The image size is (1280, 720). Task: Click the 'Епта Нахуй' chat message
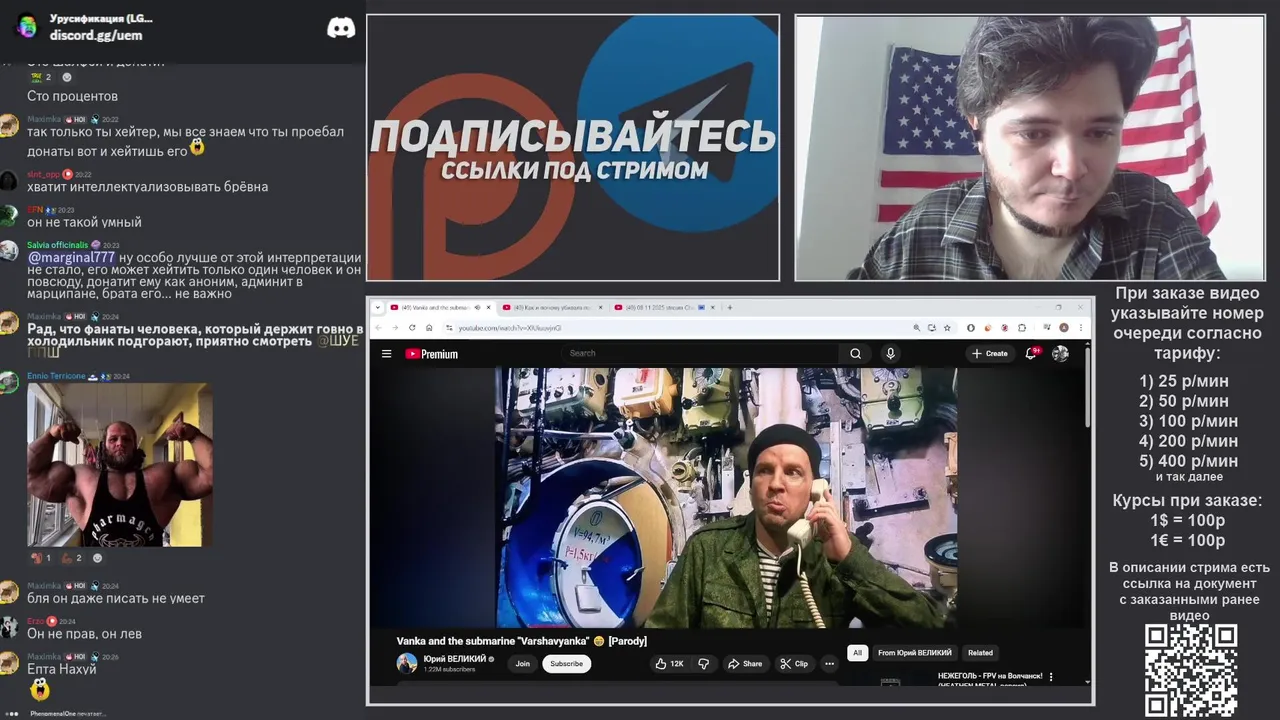click(61, 669)
